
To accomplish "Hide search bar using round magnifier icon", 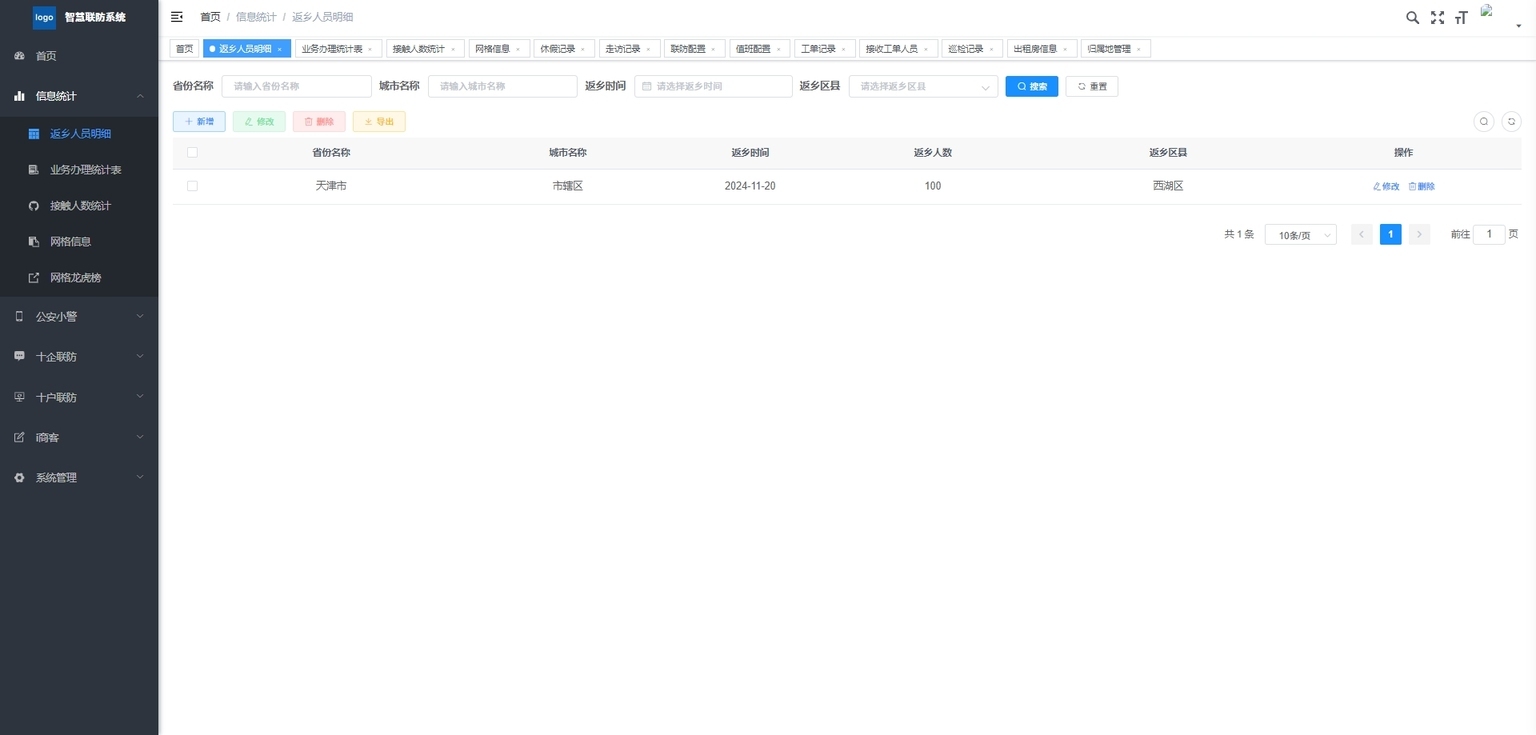I will (x=1484, y=121).
